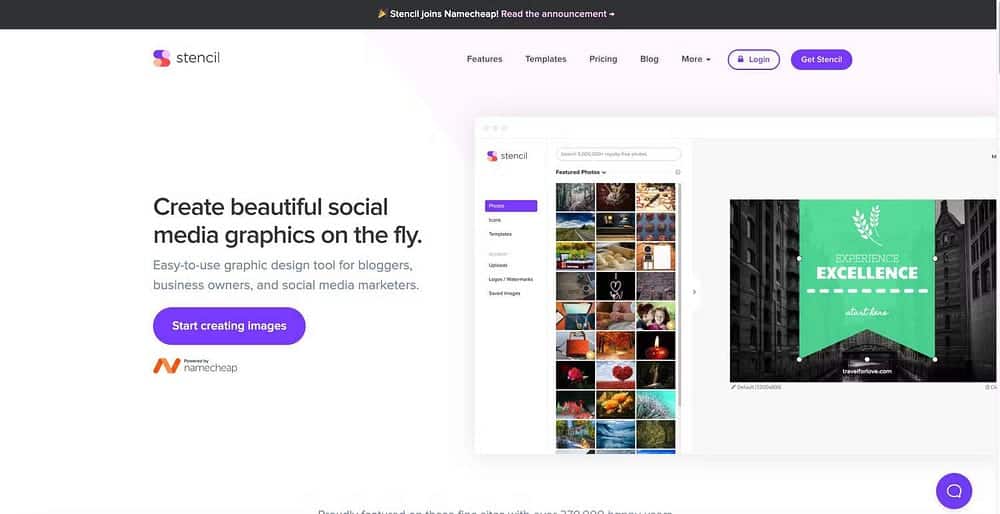
Task: Select the Photos tab in the app sidebar
Action: (x=511, y=206)
